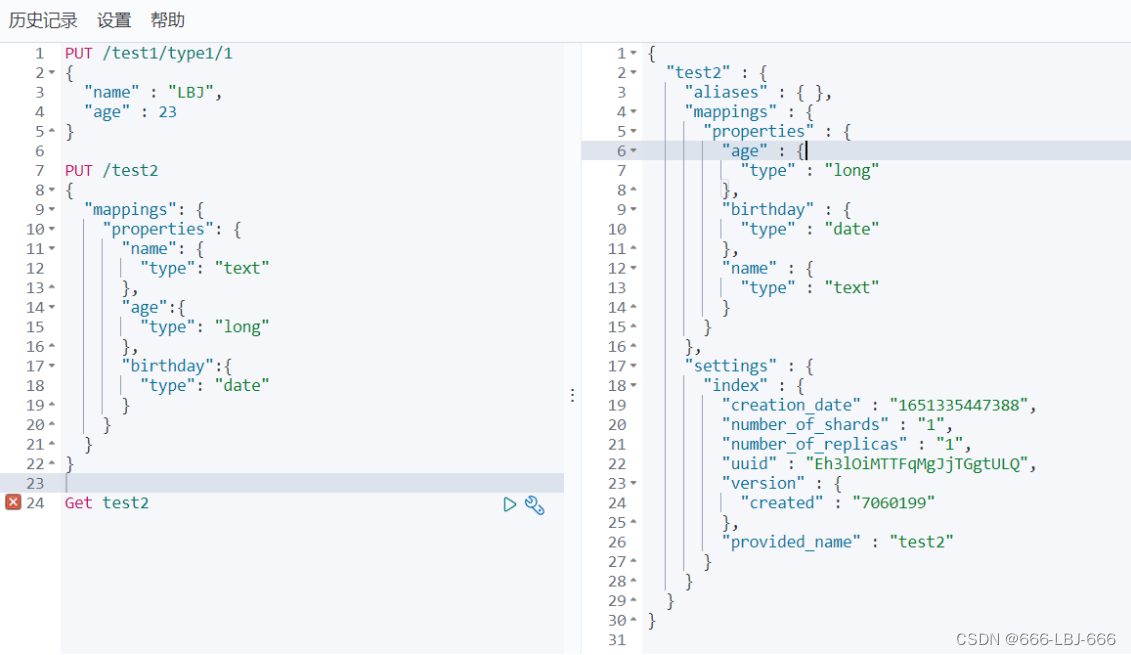The height and width of the screenshot is (655, 1131).
Task: Fold "index" block on response line 18
Action: click(633, 386)
